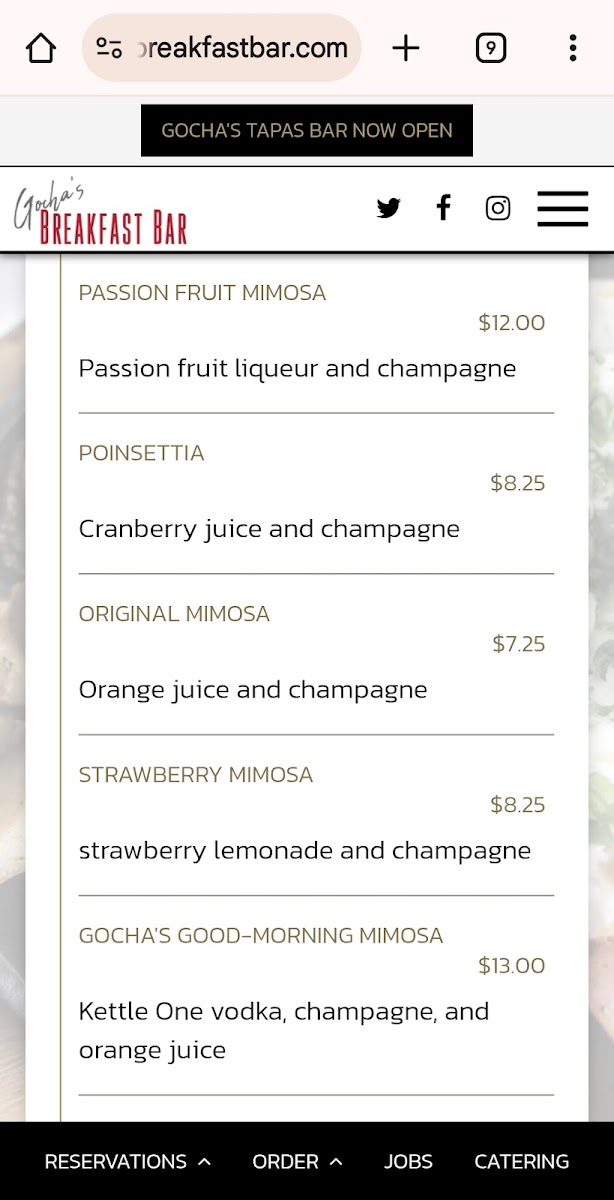Tap the browser home icon
This screenshot has height=1200, width=614.
click(x=41, y=48)
